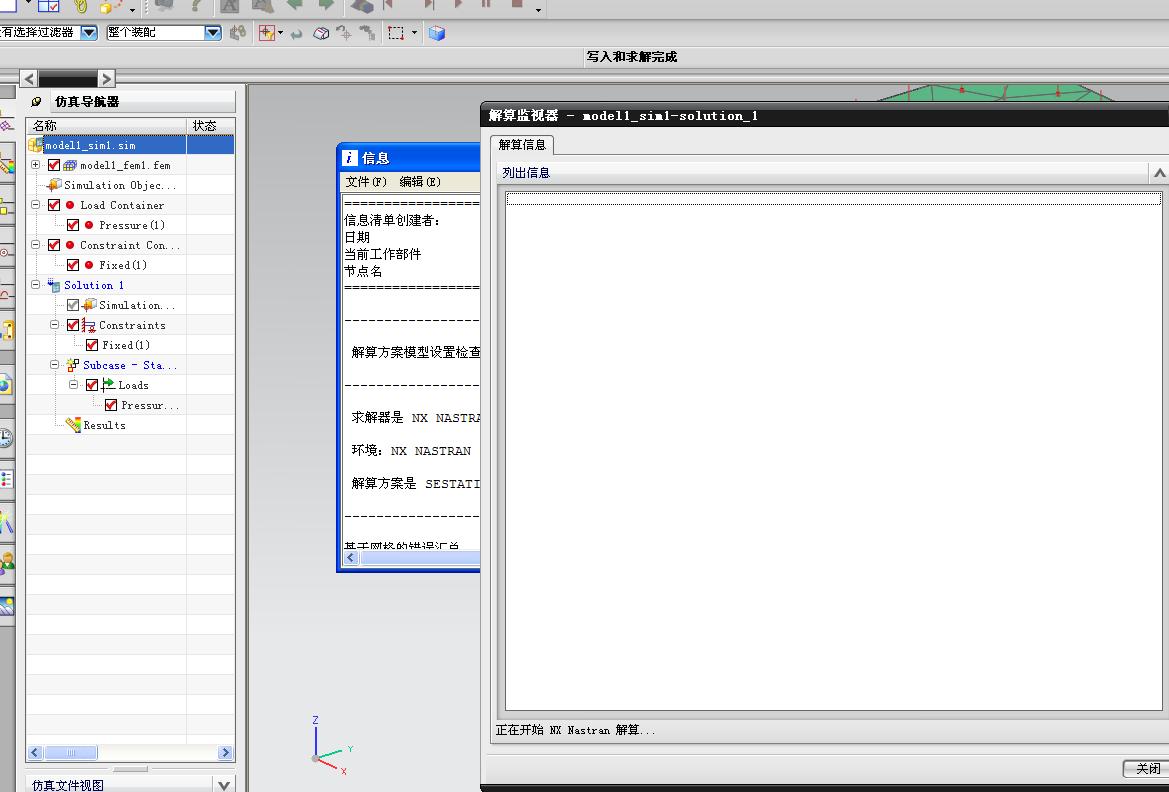Collapse the 列出信息 section
The width and height of the screenshot is (1169, 792).
(1159, 173)
